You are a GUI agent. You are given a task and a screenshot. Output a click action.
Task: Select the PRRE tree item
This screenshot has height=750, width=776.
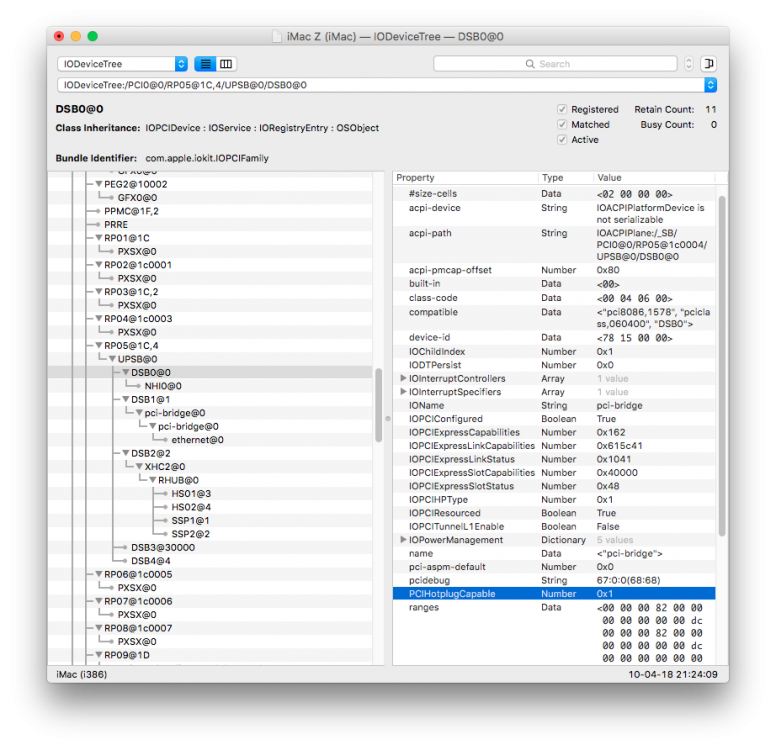click(x=116, y=225)
